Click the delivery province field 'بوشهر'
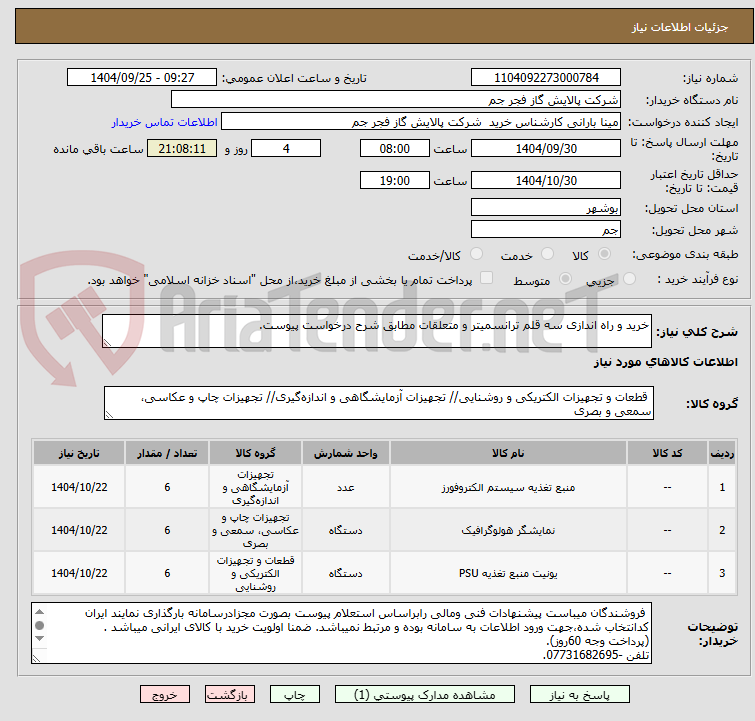This screenshot has height=721, width=755. pos(546,208)
